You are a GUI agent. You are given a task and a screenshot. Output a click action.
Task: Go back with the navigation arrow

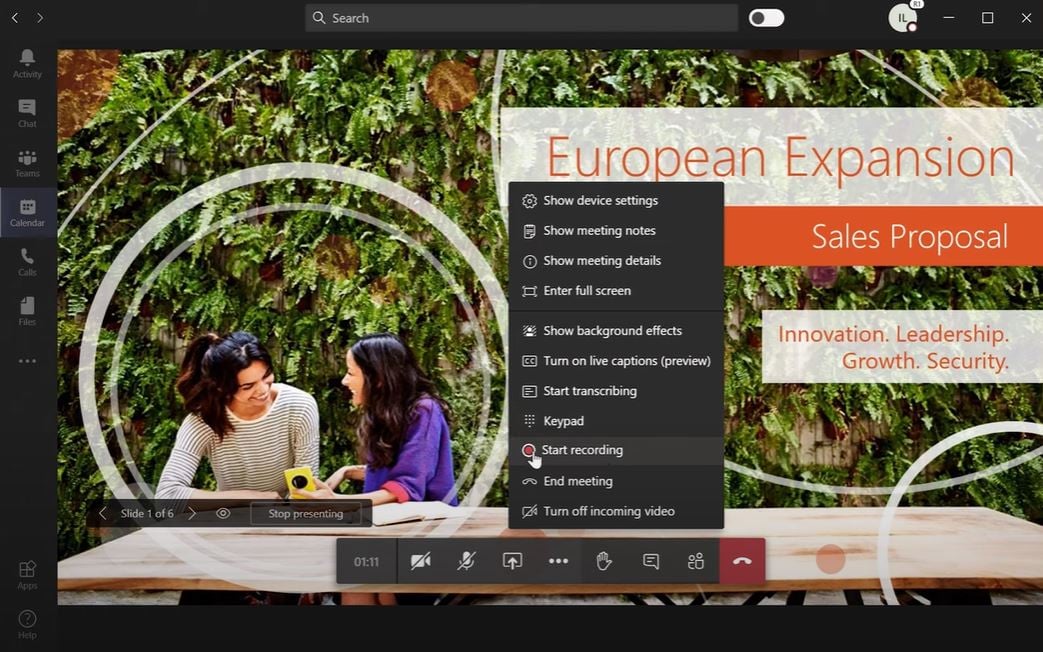click(x=15, y=18)
